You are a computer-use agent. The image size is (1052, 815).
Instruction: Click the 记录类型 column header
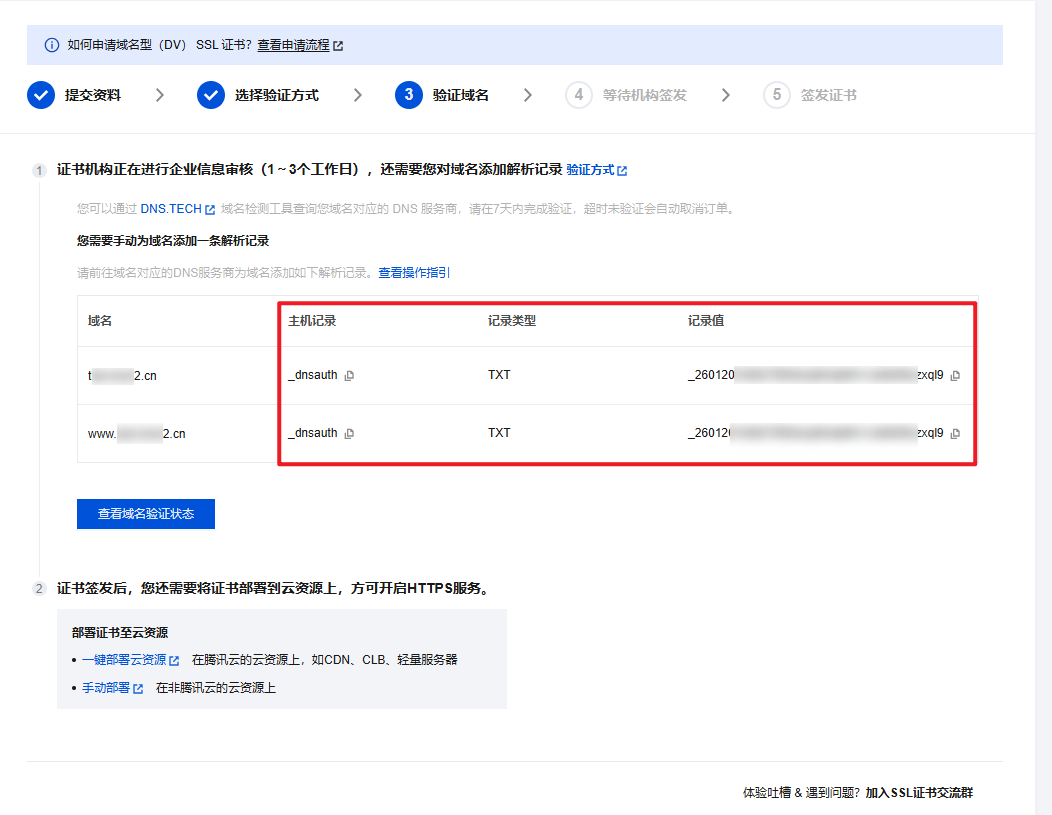(512, 321)
